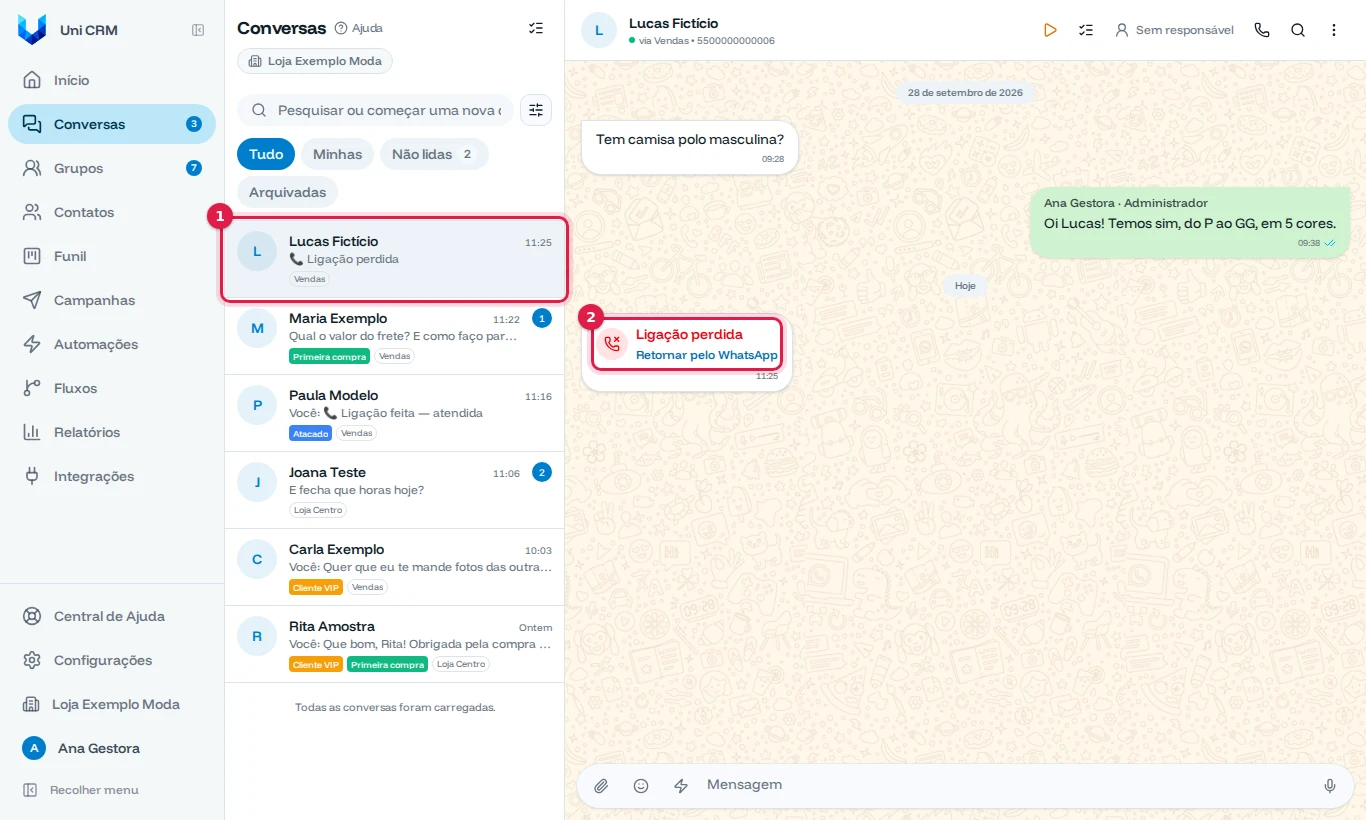Open conversation filters sliders icon
The height and width of the screenshot is (820, 1366).
[x=536, y=110]
